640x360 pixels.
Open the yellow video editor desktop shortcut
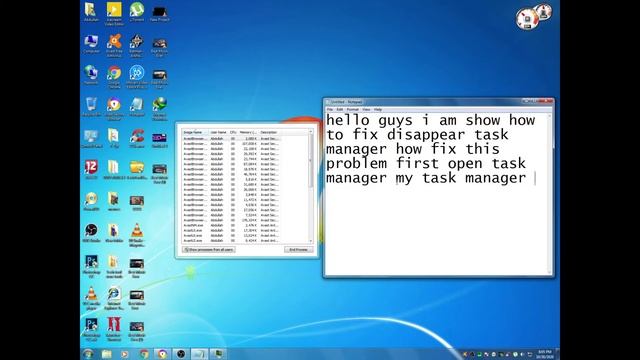tap(114, 13)
